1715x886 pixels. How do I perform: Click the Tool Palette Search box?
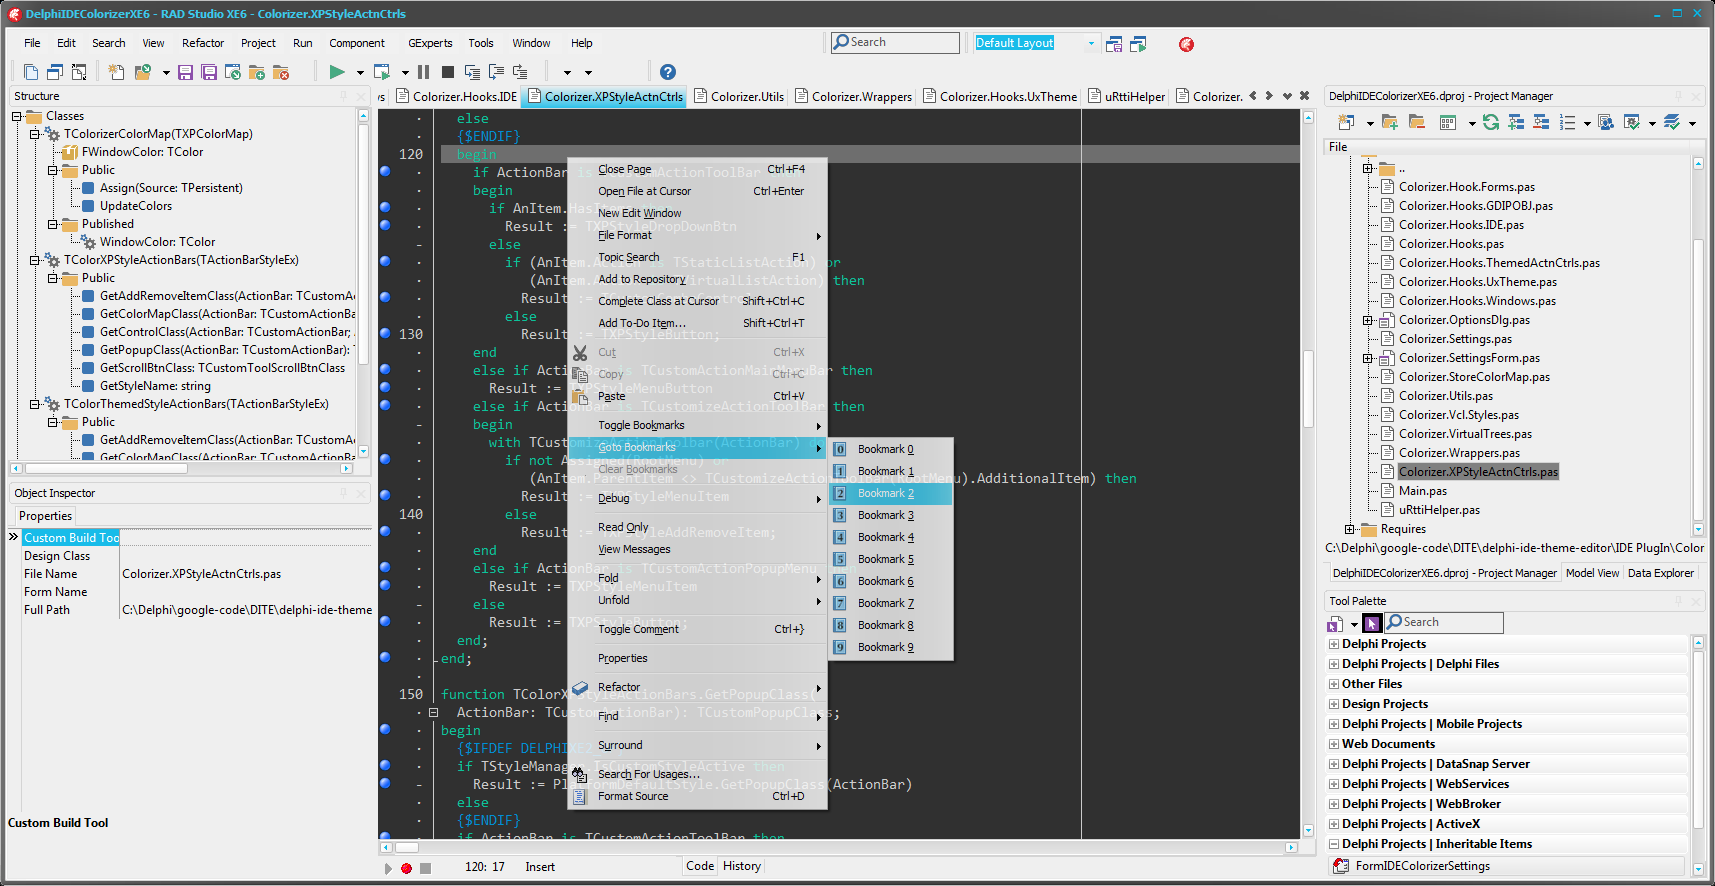click(x=1444, y=622)
